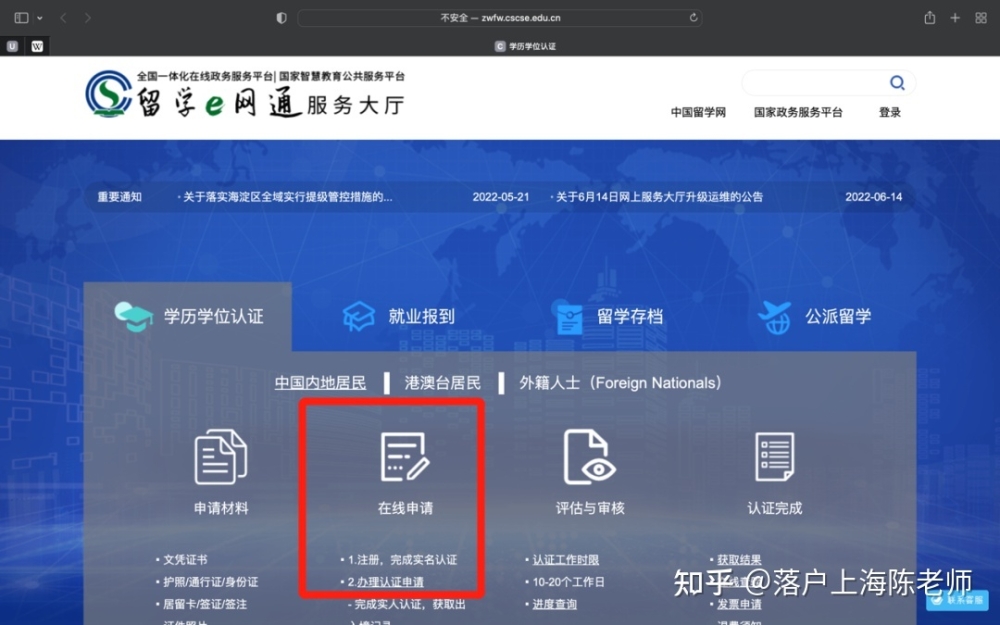Viewport: 1000px width, 625px height.
Task: Open 中国留学网 link
Action: click(698, 112)
